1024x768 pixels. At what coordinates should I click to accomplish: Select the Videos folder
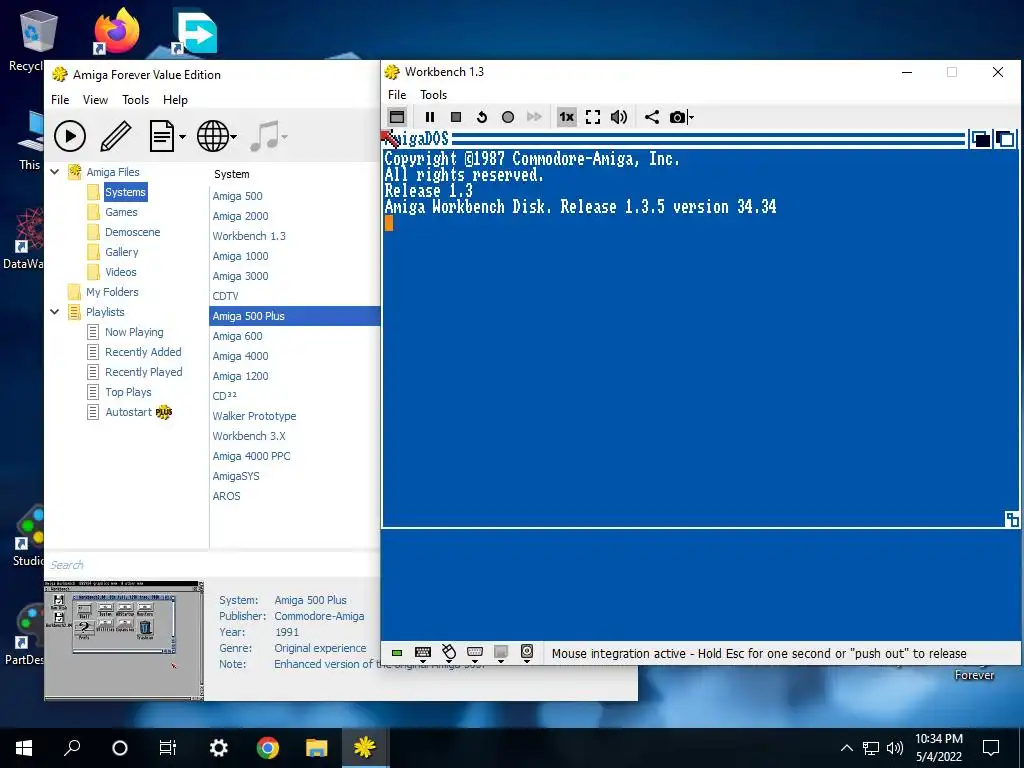point(121,272)
